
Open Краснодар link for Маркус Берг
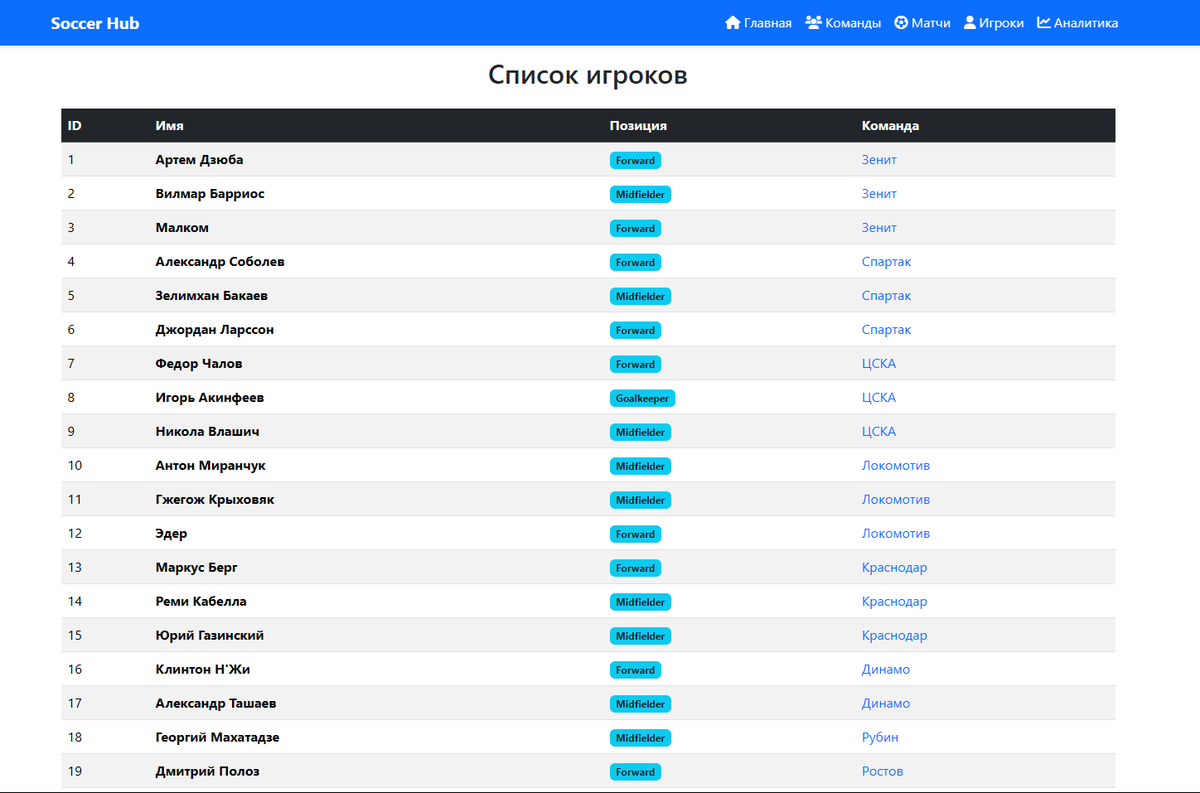point(895,568)
